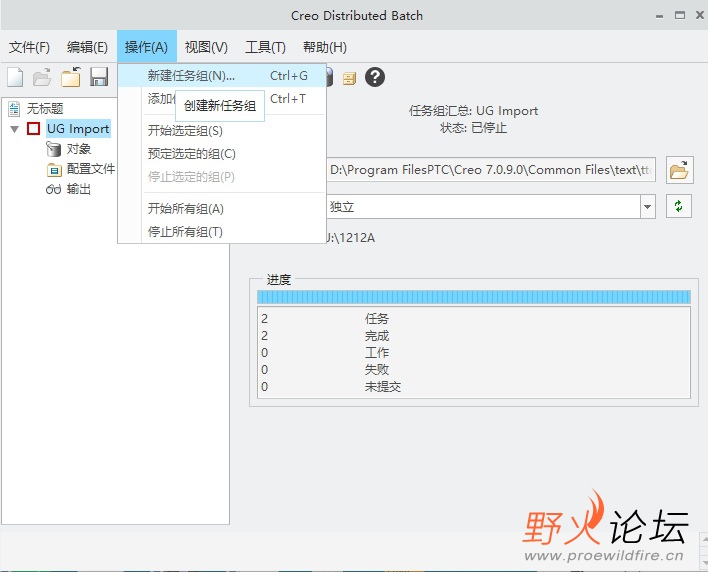Select the 无标题 tree root

(45, 108)
